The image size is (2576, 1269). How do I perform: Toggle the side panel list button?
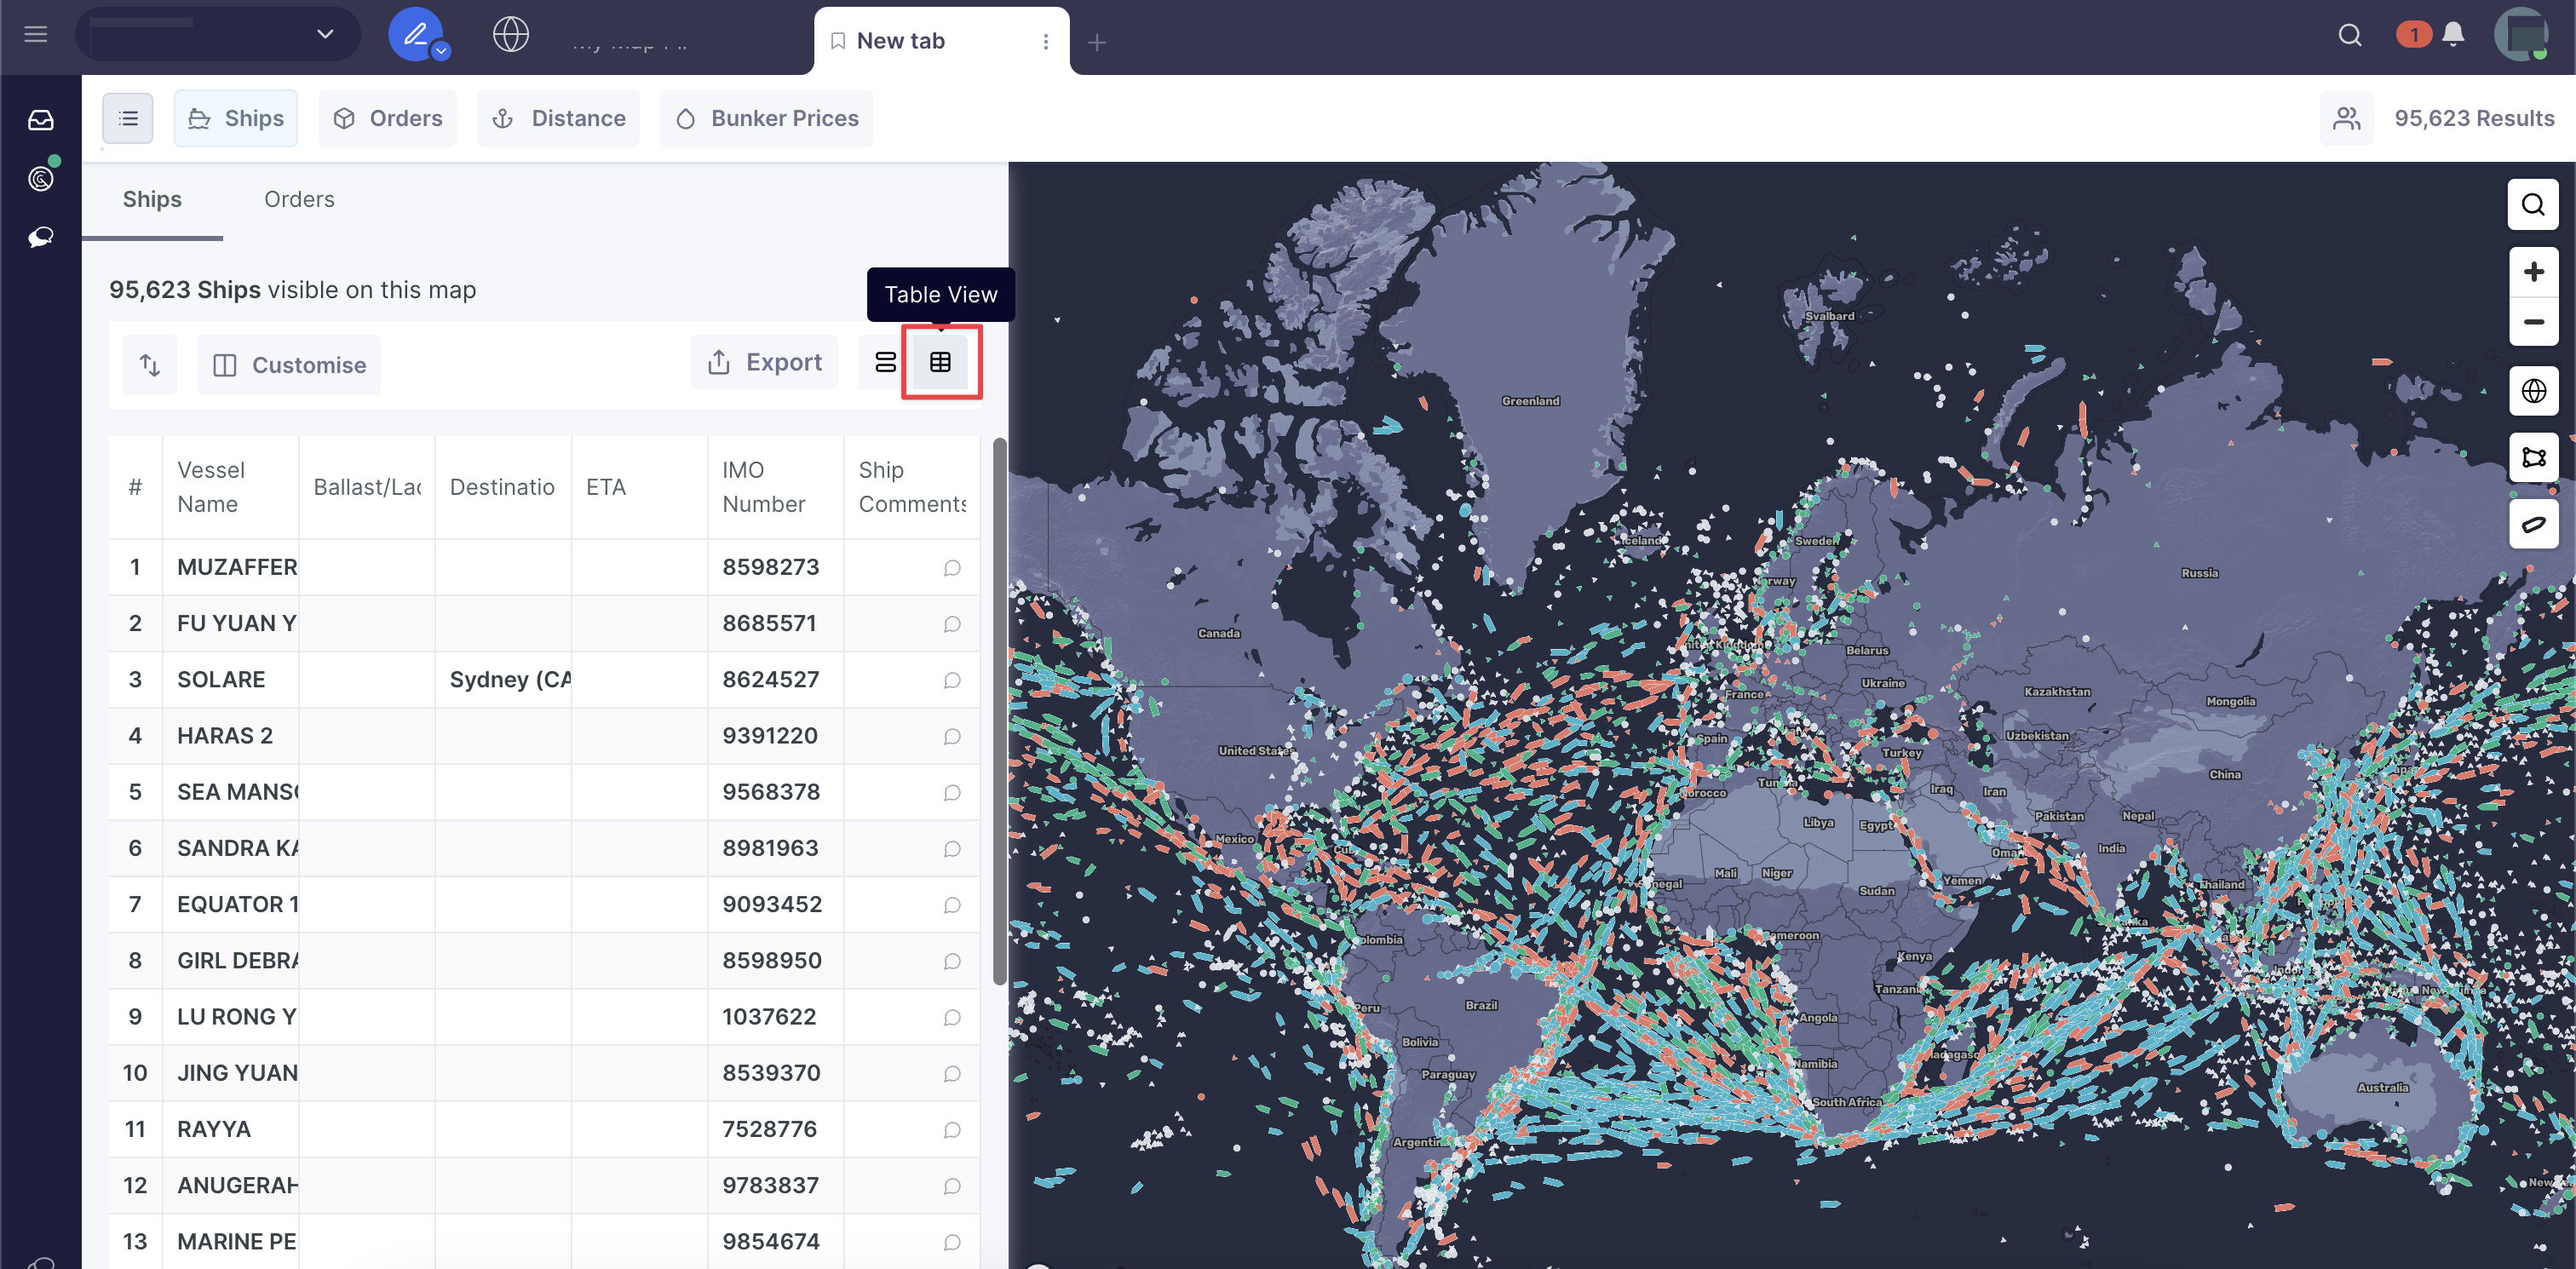[x=128, y=119]
